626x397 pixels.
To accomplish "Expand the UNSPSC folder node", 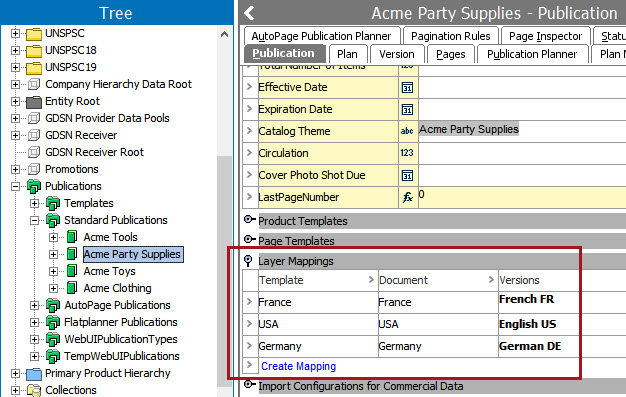I will coord(15,33).
